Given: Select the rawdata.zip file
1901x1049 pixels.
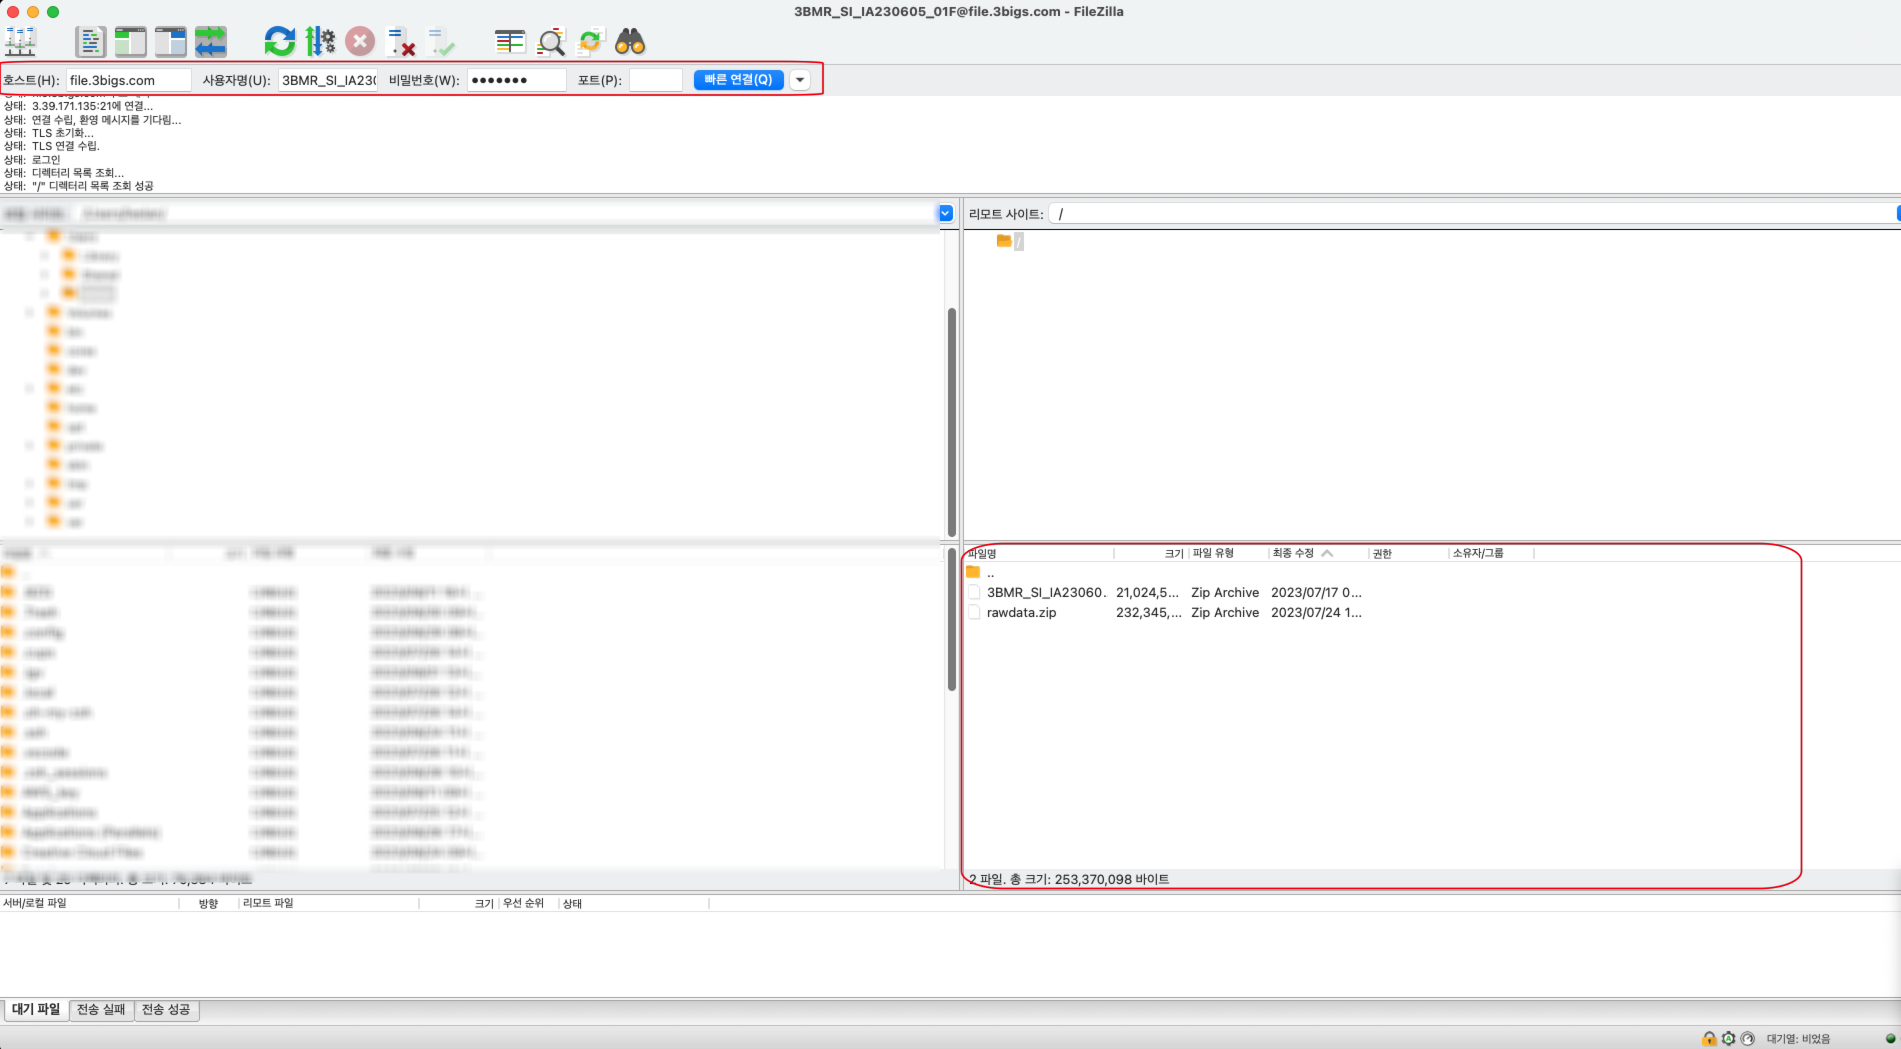Looking at the screenshot, I should [1021, 613].
